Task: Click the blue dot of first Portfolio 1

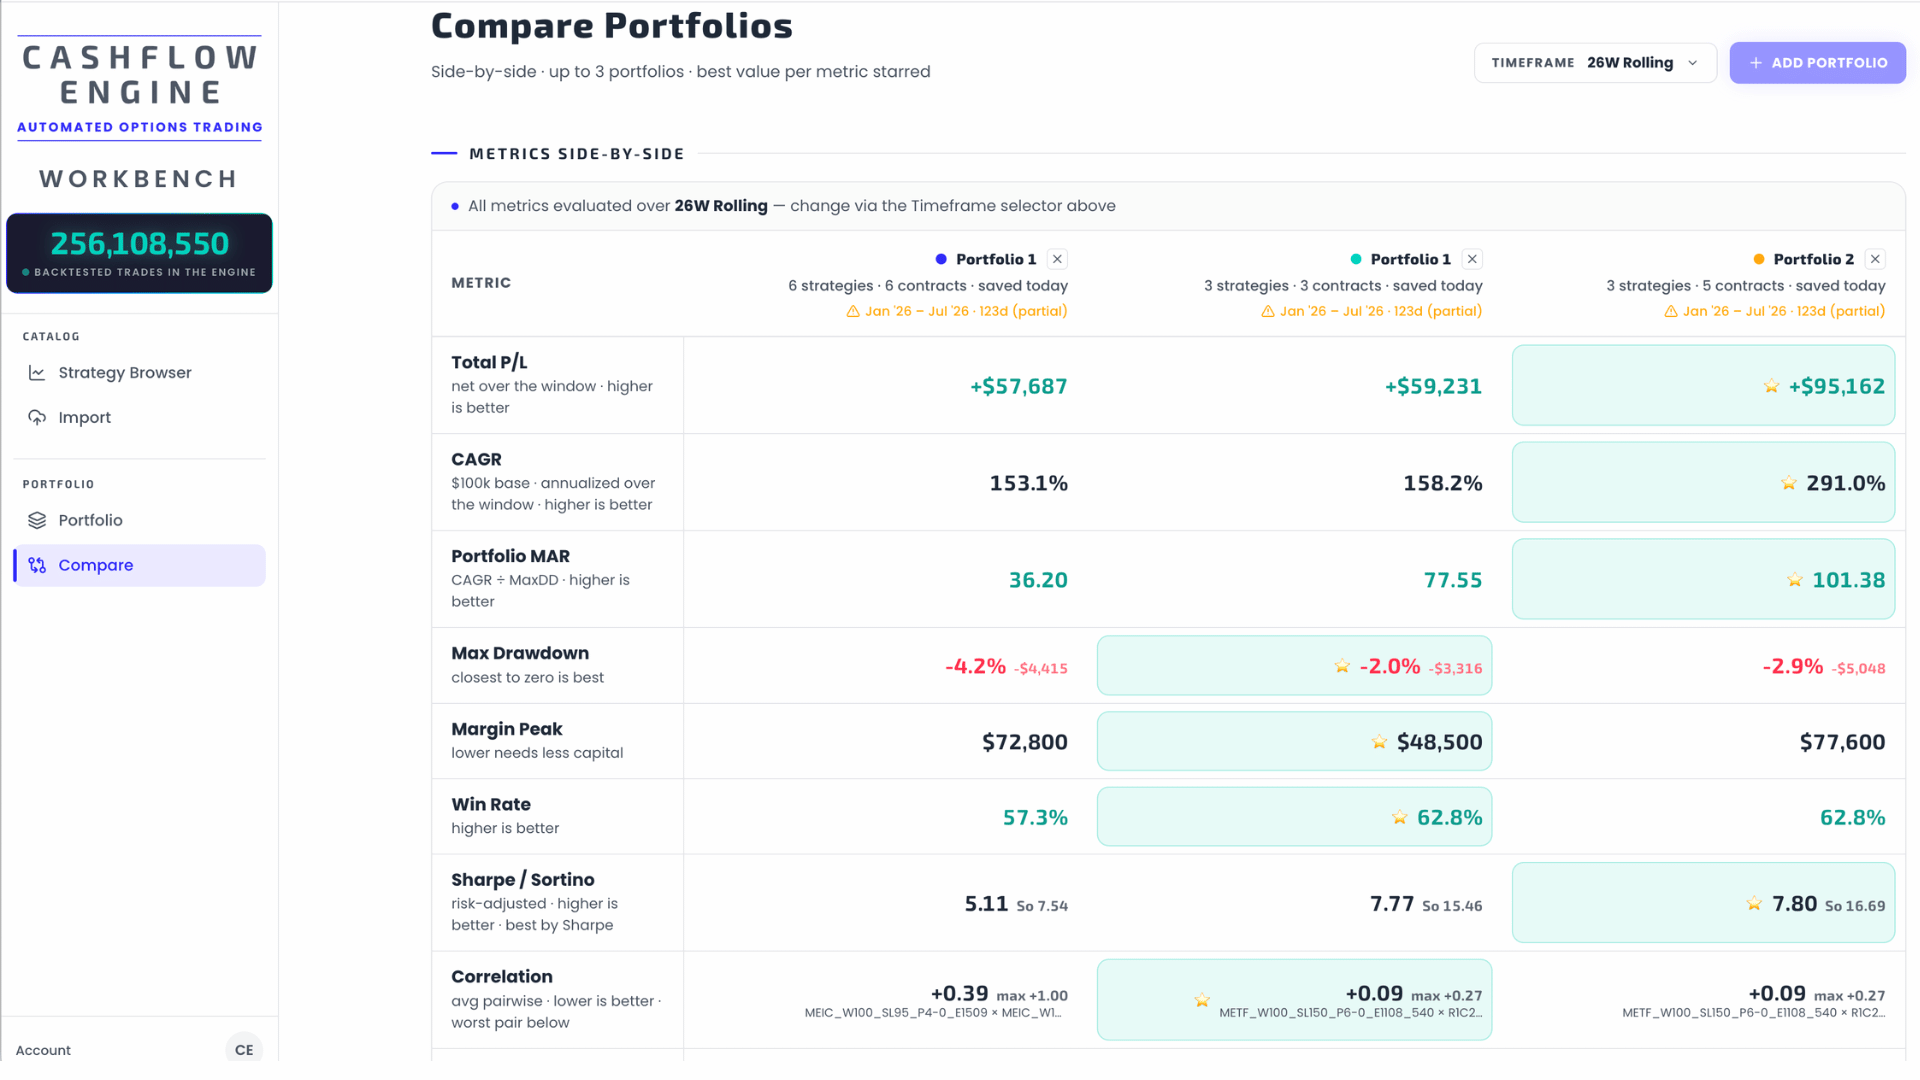Action: pos(941,259)
